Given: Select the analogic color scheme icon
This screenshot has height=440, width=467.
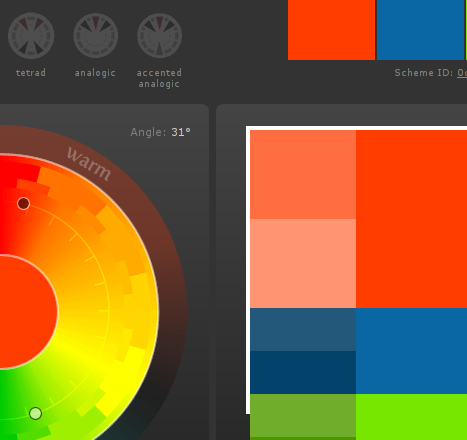Looking at the screenshot, I should pos(95,36).
